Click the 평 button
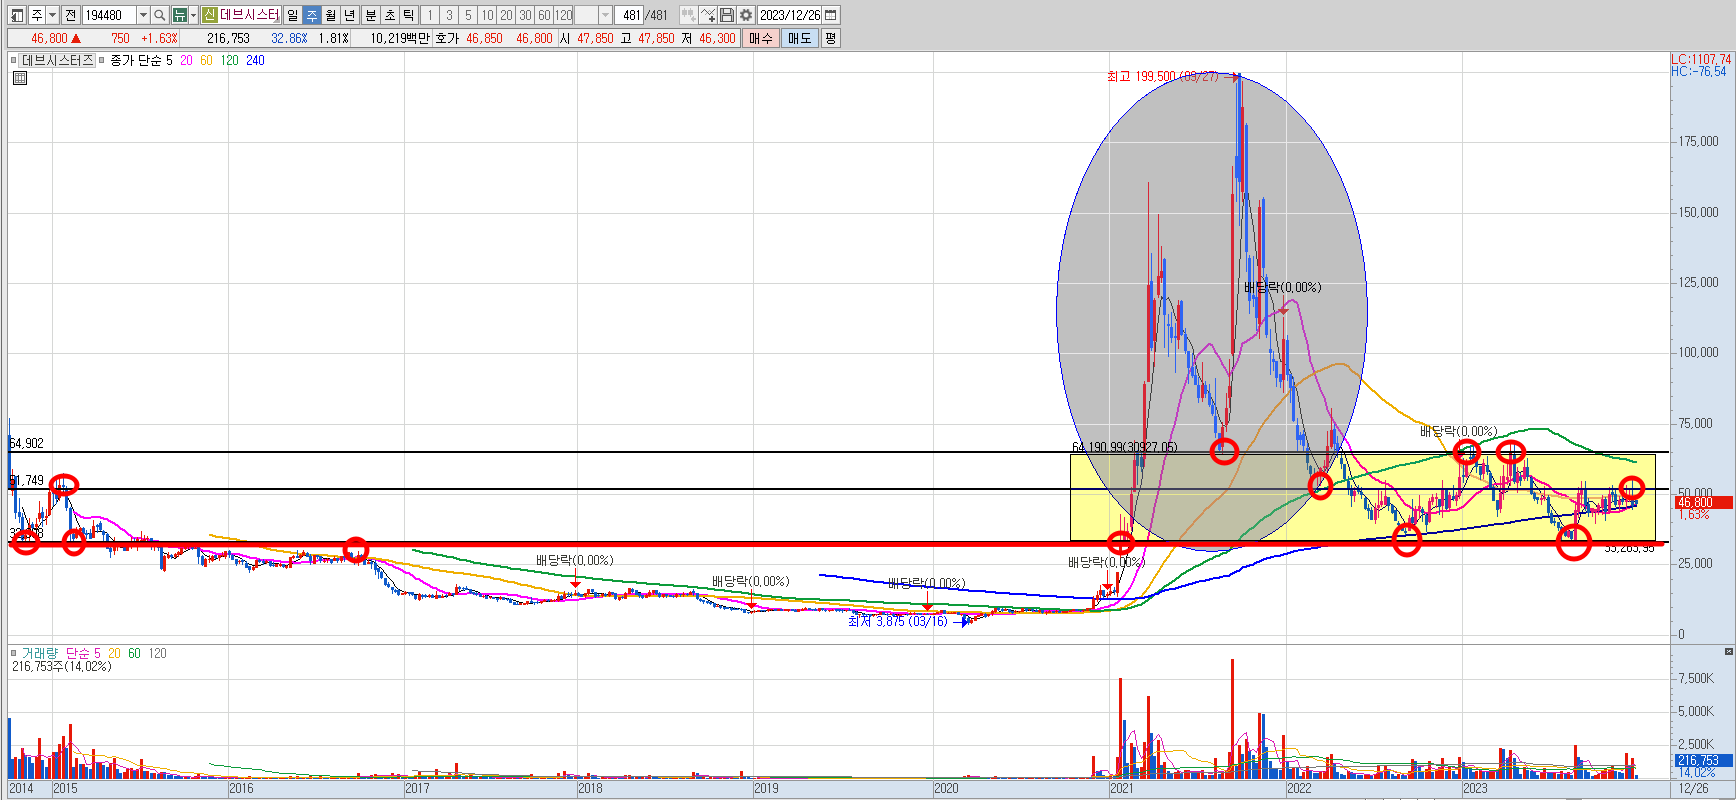 (x=831, y=38)
